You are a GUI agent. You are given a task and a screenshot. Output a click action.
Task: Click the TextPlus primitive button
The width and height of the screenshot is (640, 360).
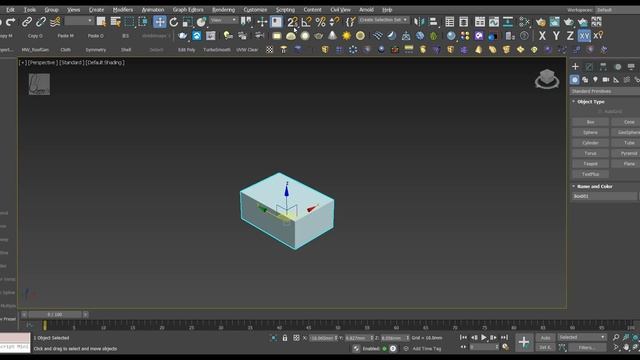(590, 174)
